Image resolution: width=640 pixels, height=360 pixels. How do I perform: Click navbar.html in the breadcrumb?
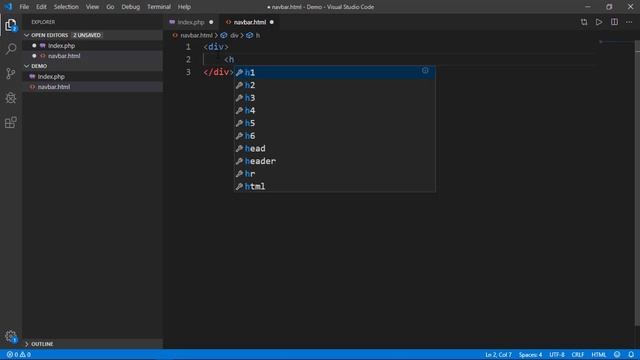click(x=193, y=36)
